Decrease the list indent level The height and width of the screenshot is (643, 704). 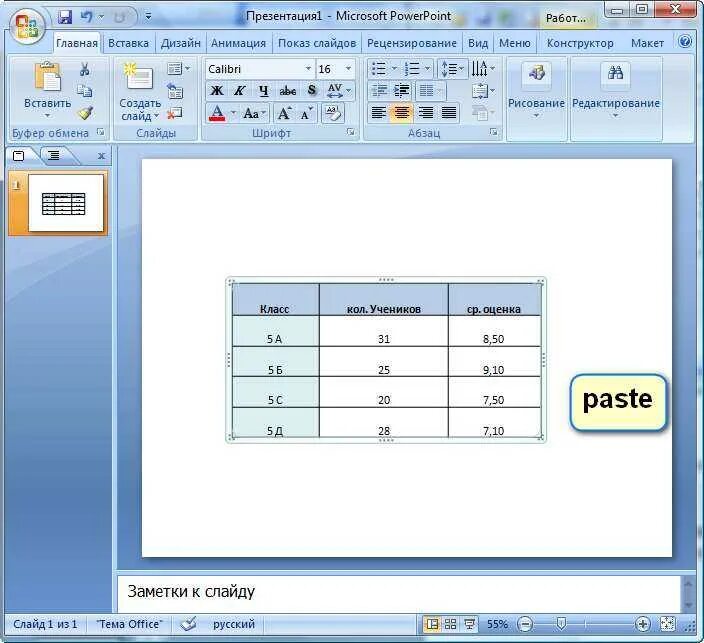(379, 91)
